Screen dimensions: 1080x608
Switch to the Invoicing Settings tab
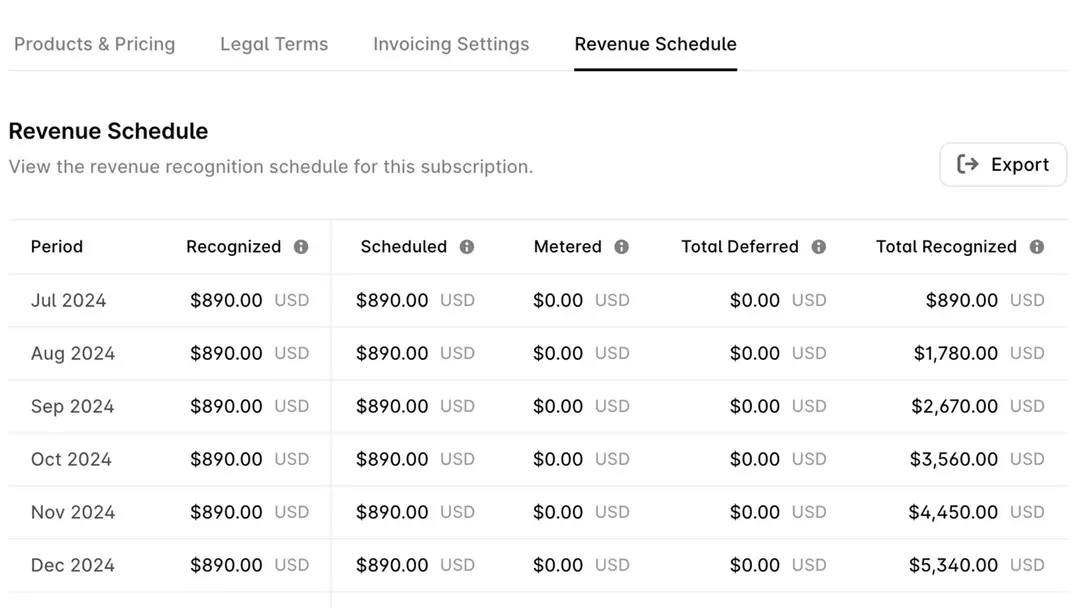pos(451,44)
